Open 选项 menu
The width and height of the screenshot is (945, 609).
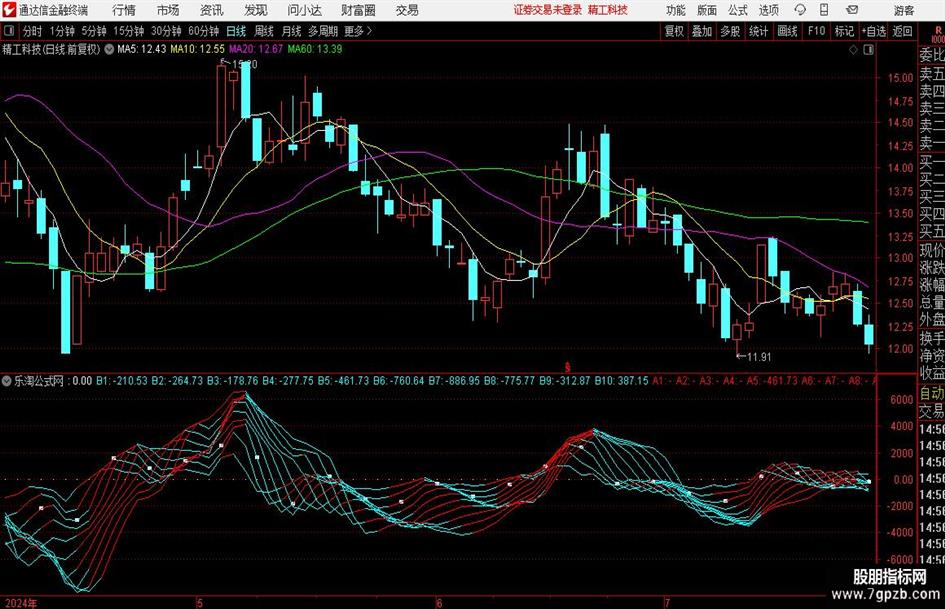click(x=768, y=10)
